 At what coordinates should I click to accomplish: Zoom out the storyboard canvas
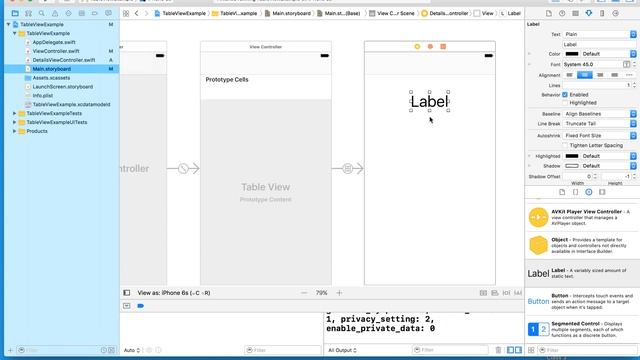pos(304,293)
